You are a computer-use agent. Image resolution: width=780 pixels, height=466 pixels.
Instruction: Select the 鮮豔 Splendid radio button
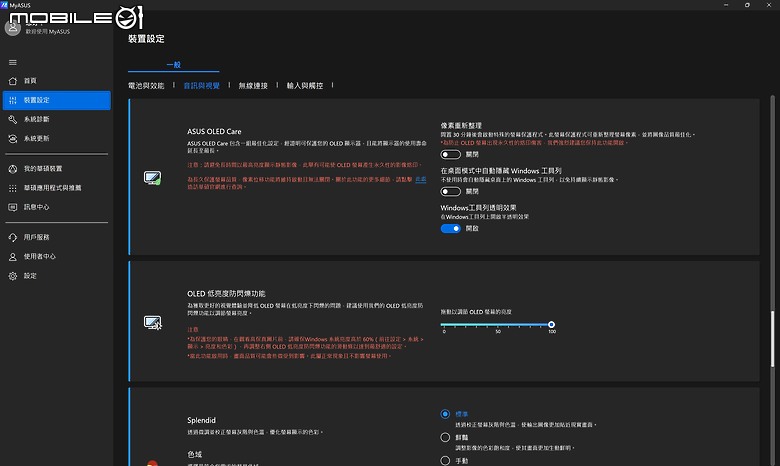445,437
